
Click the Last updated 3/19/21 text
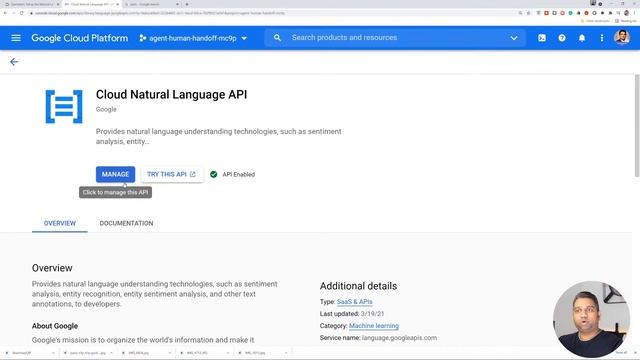352,314
